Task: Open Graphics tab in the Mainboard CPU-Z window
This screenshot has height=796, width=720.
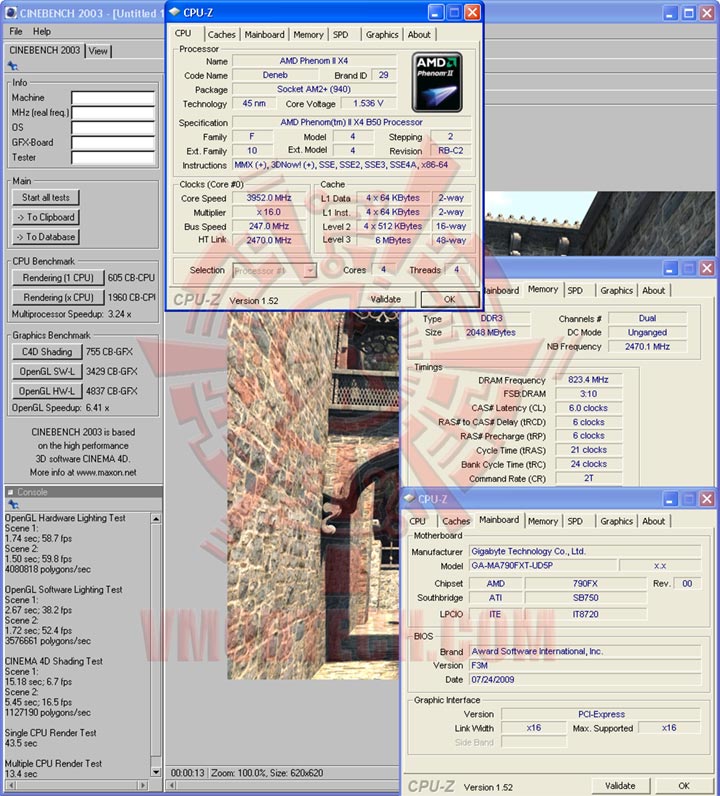Action: [616, 521]
